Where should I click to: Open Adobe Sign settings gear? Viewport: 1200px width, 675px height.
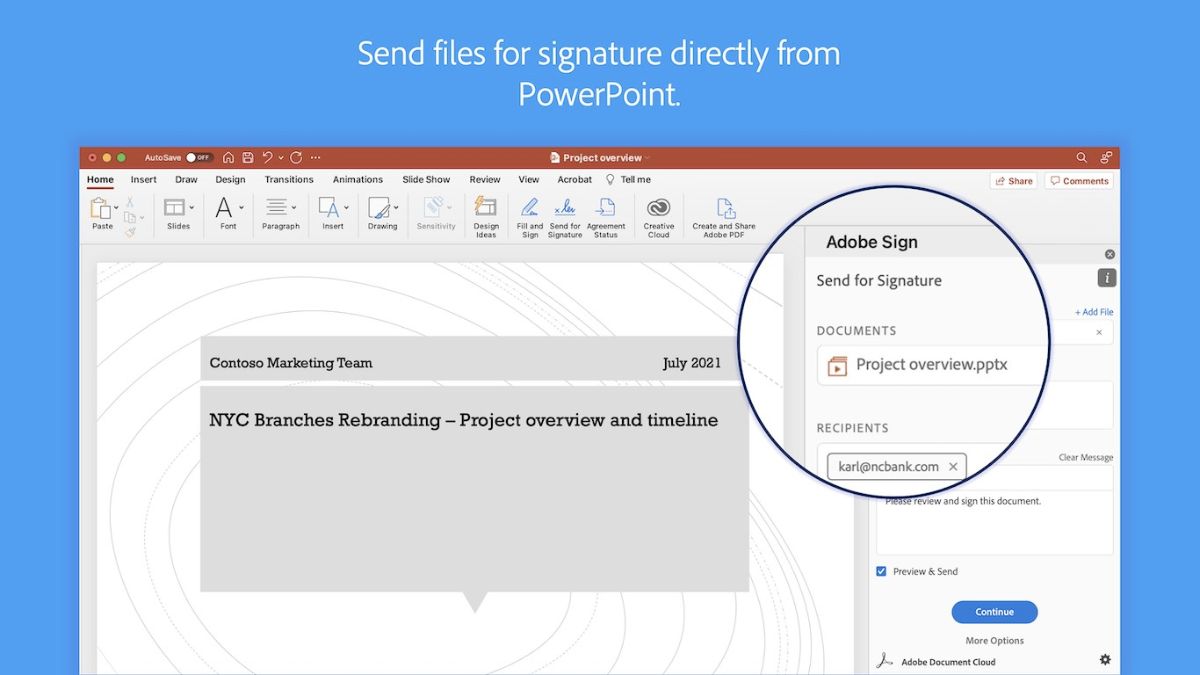coord(1105,660)
